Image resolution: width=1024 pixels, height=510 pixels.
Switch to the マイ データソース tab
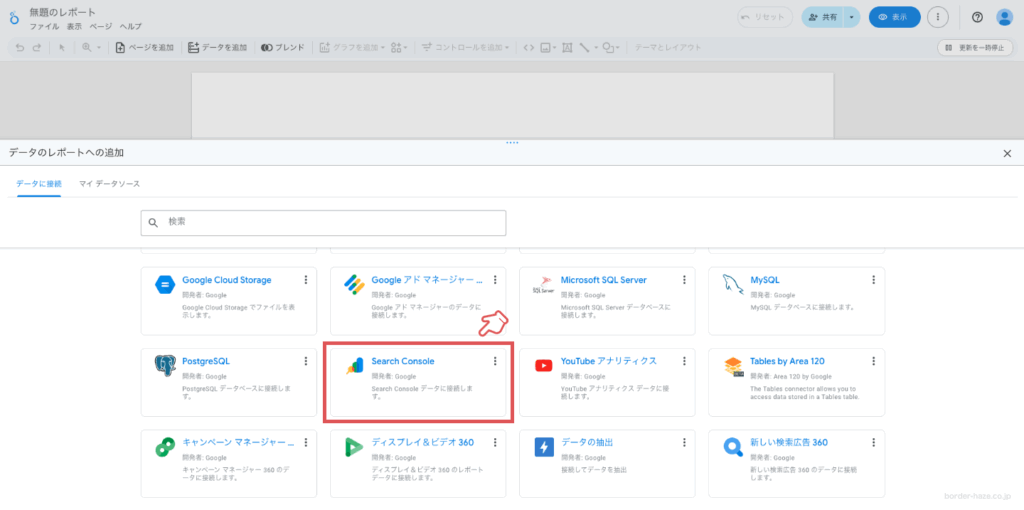click(x=110, y=184)
